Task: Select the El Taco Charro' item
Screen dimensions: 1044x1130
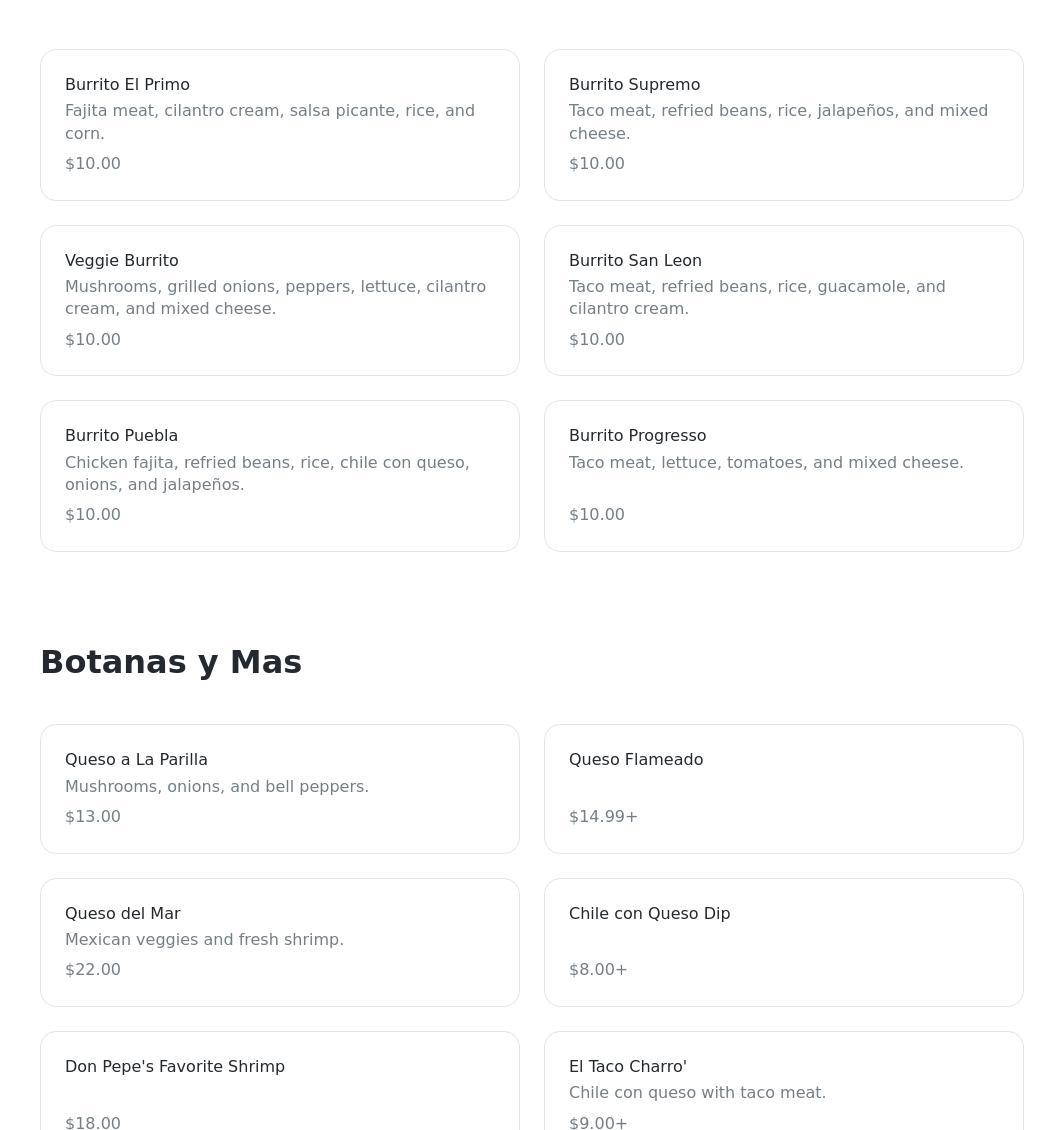Action: (x=783, y=1085)
